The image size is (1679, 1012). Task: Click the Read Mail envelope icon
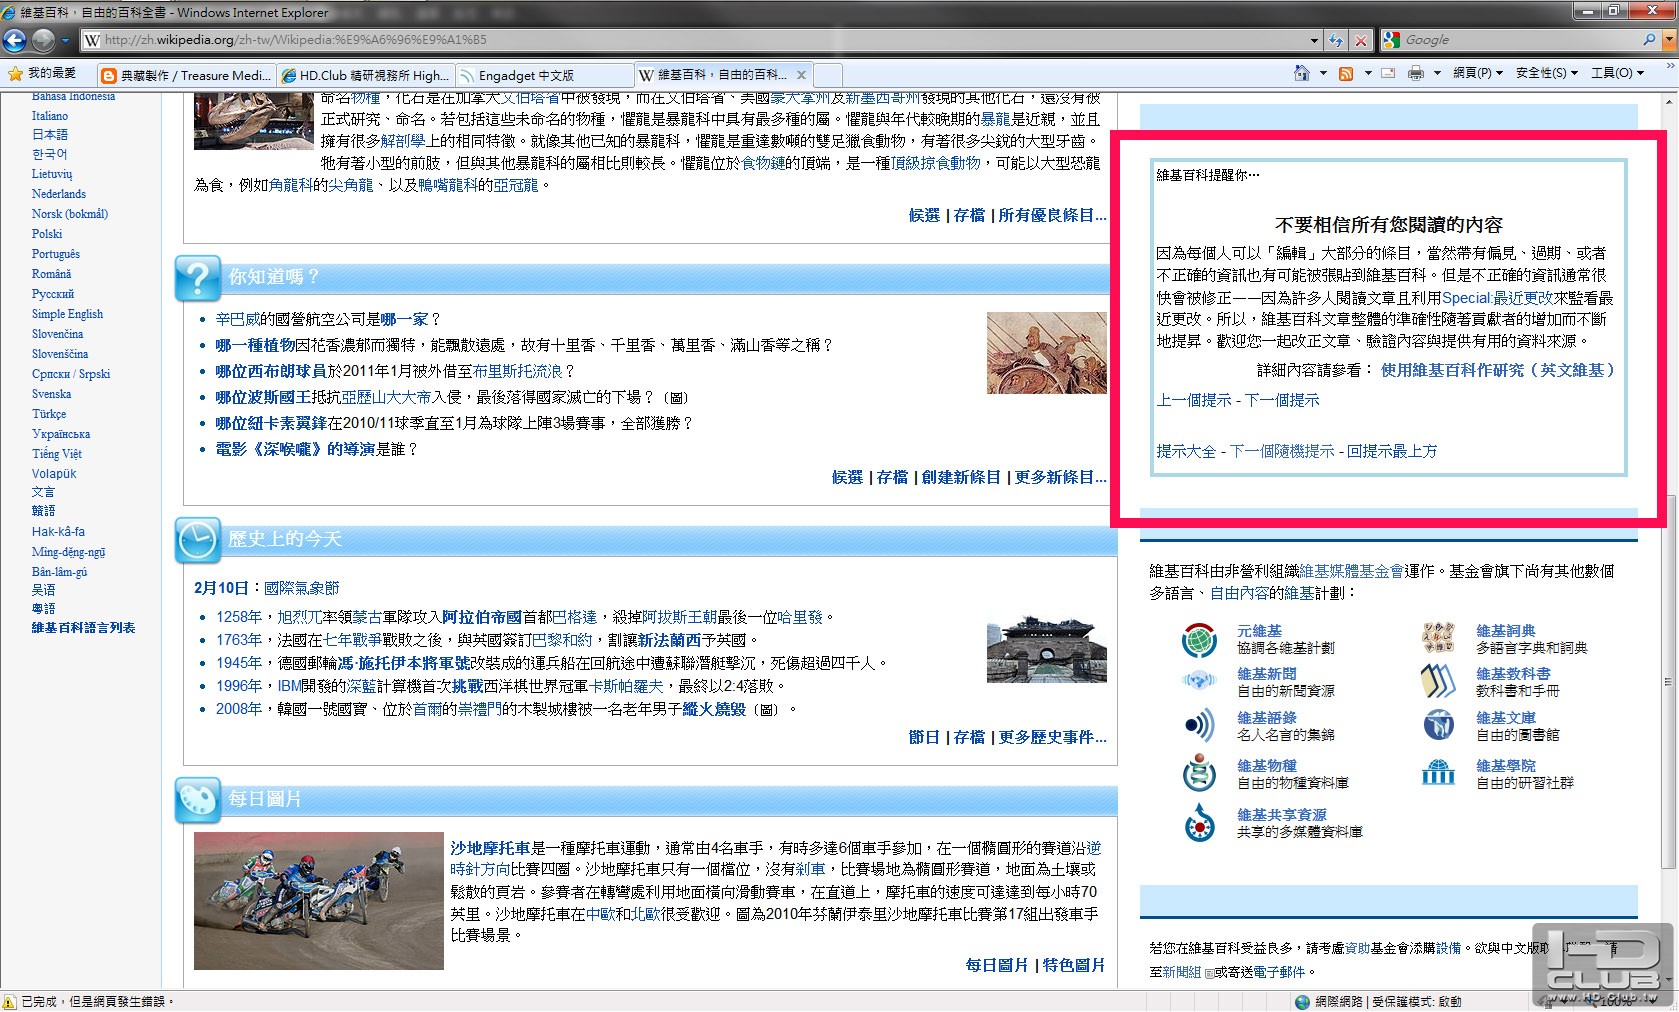[x=1388, y=73]
